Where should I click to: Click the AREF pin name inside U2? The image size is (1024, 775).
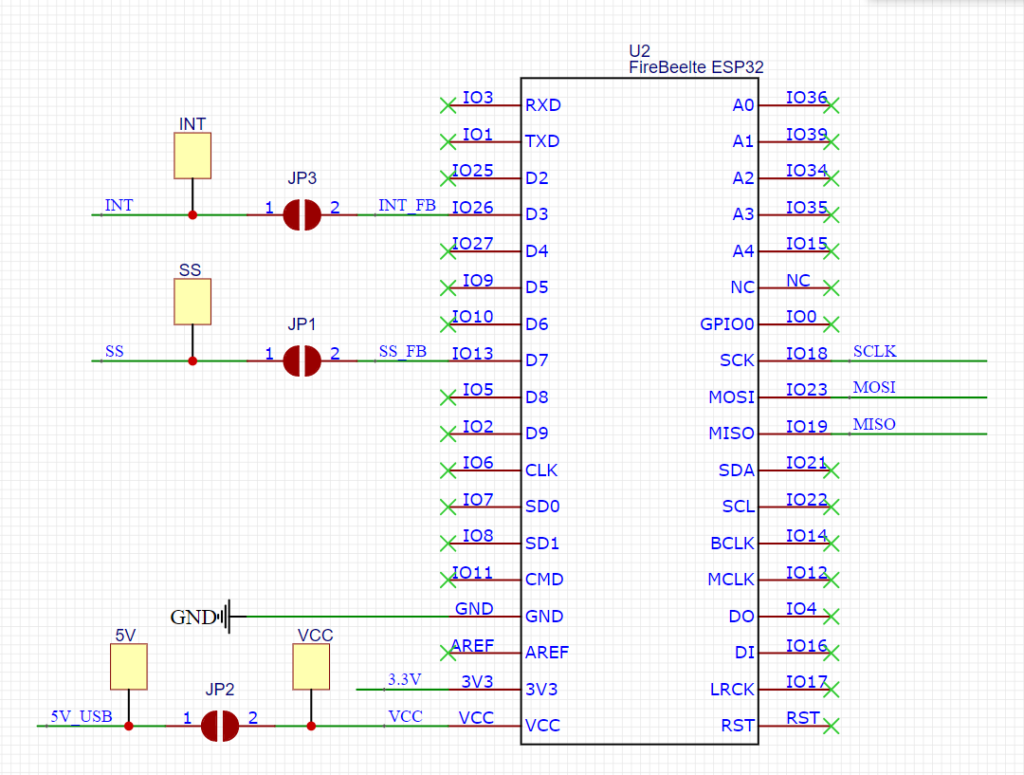pyautogui.click(x=547, y=653)
